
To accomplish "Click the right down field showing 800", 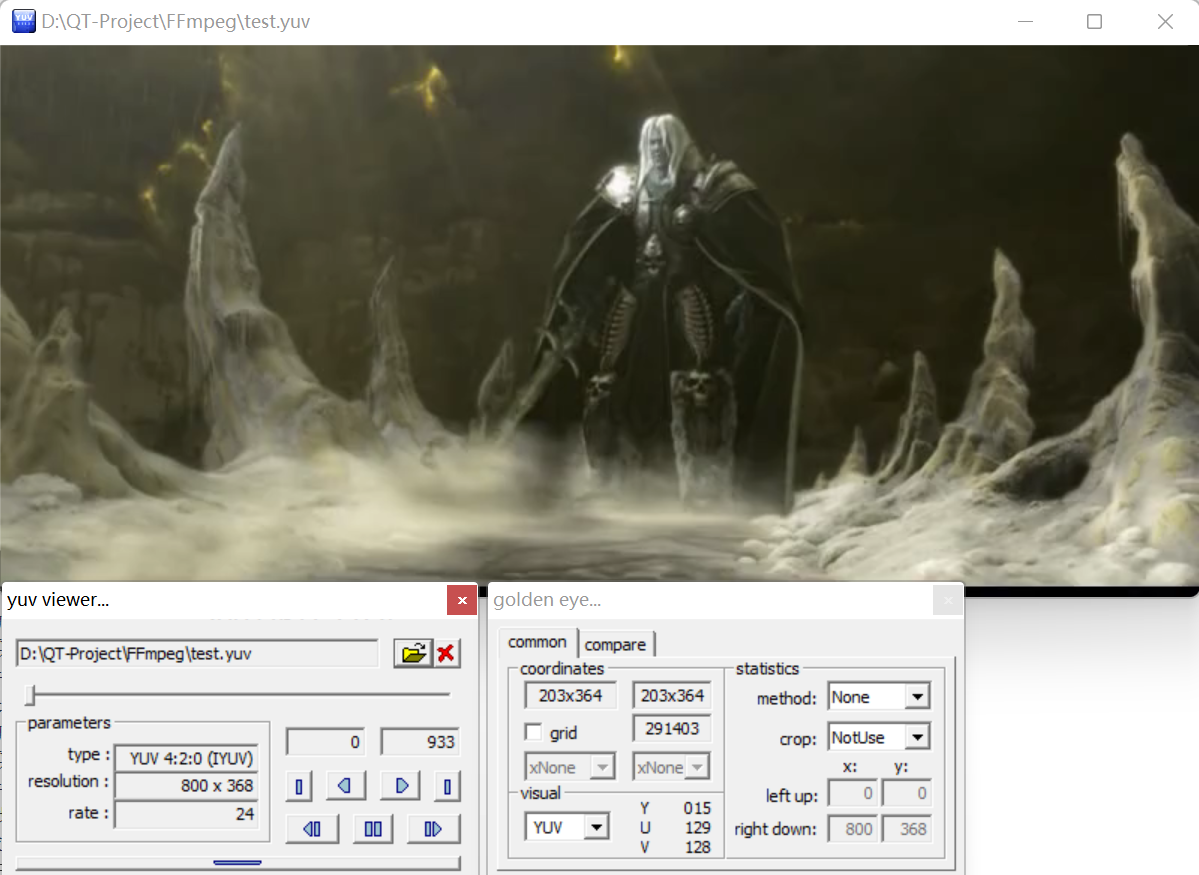I will (853, 829).
